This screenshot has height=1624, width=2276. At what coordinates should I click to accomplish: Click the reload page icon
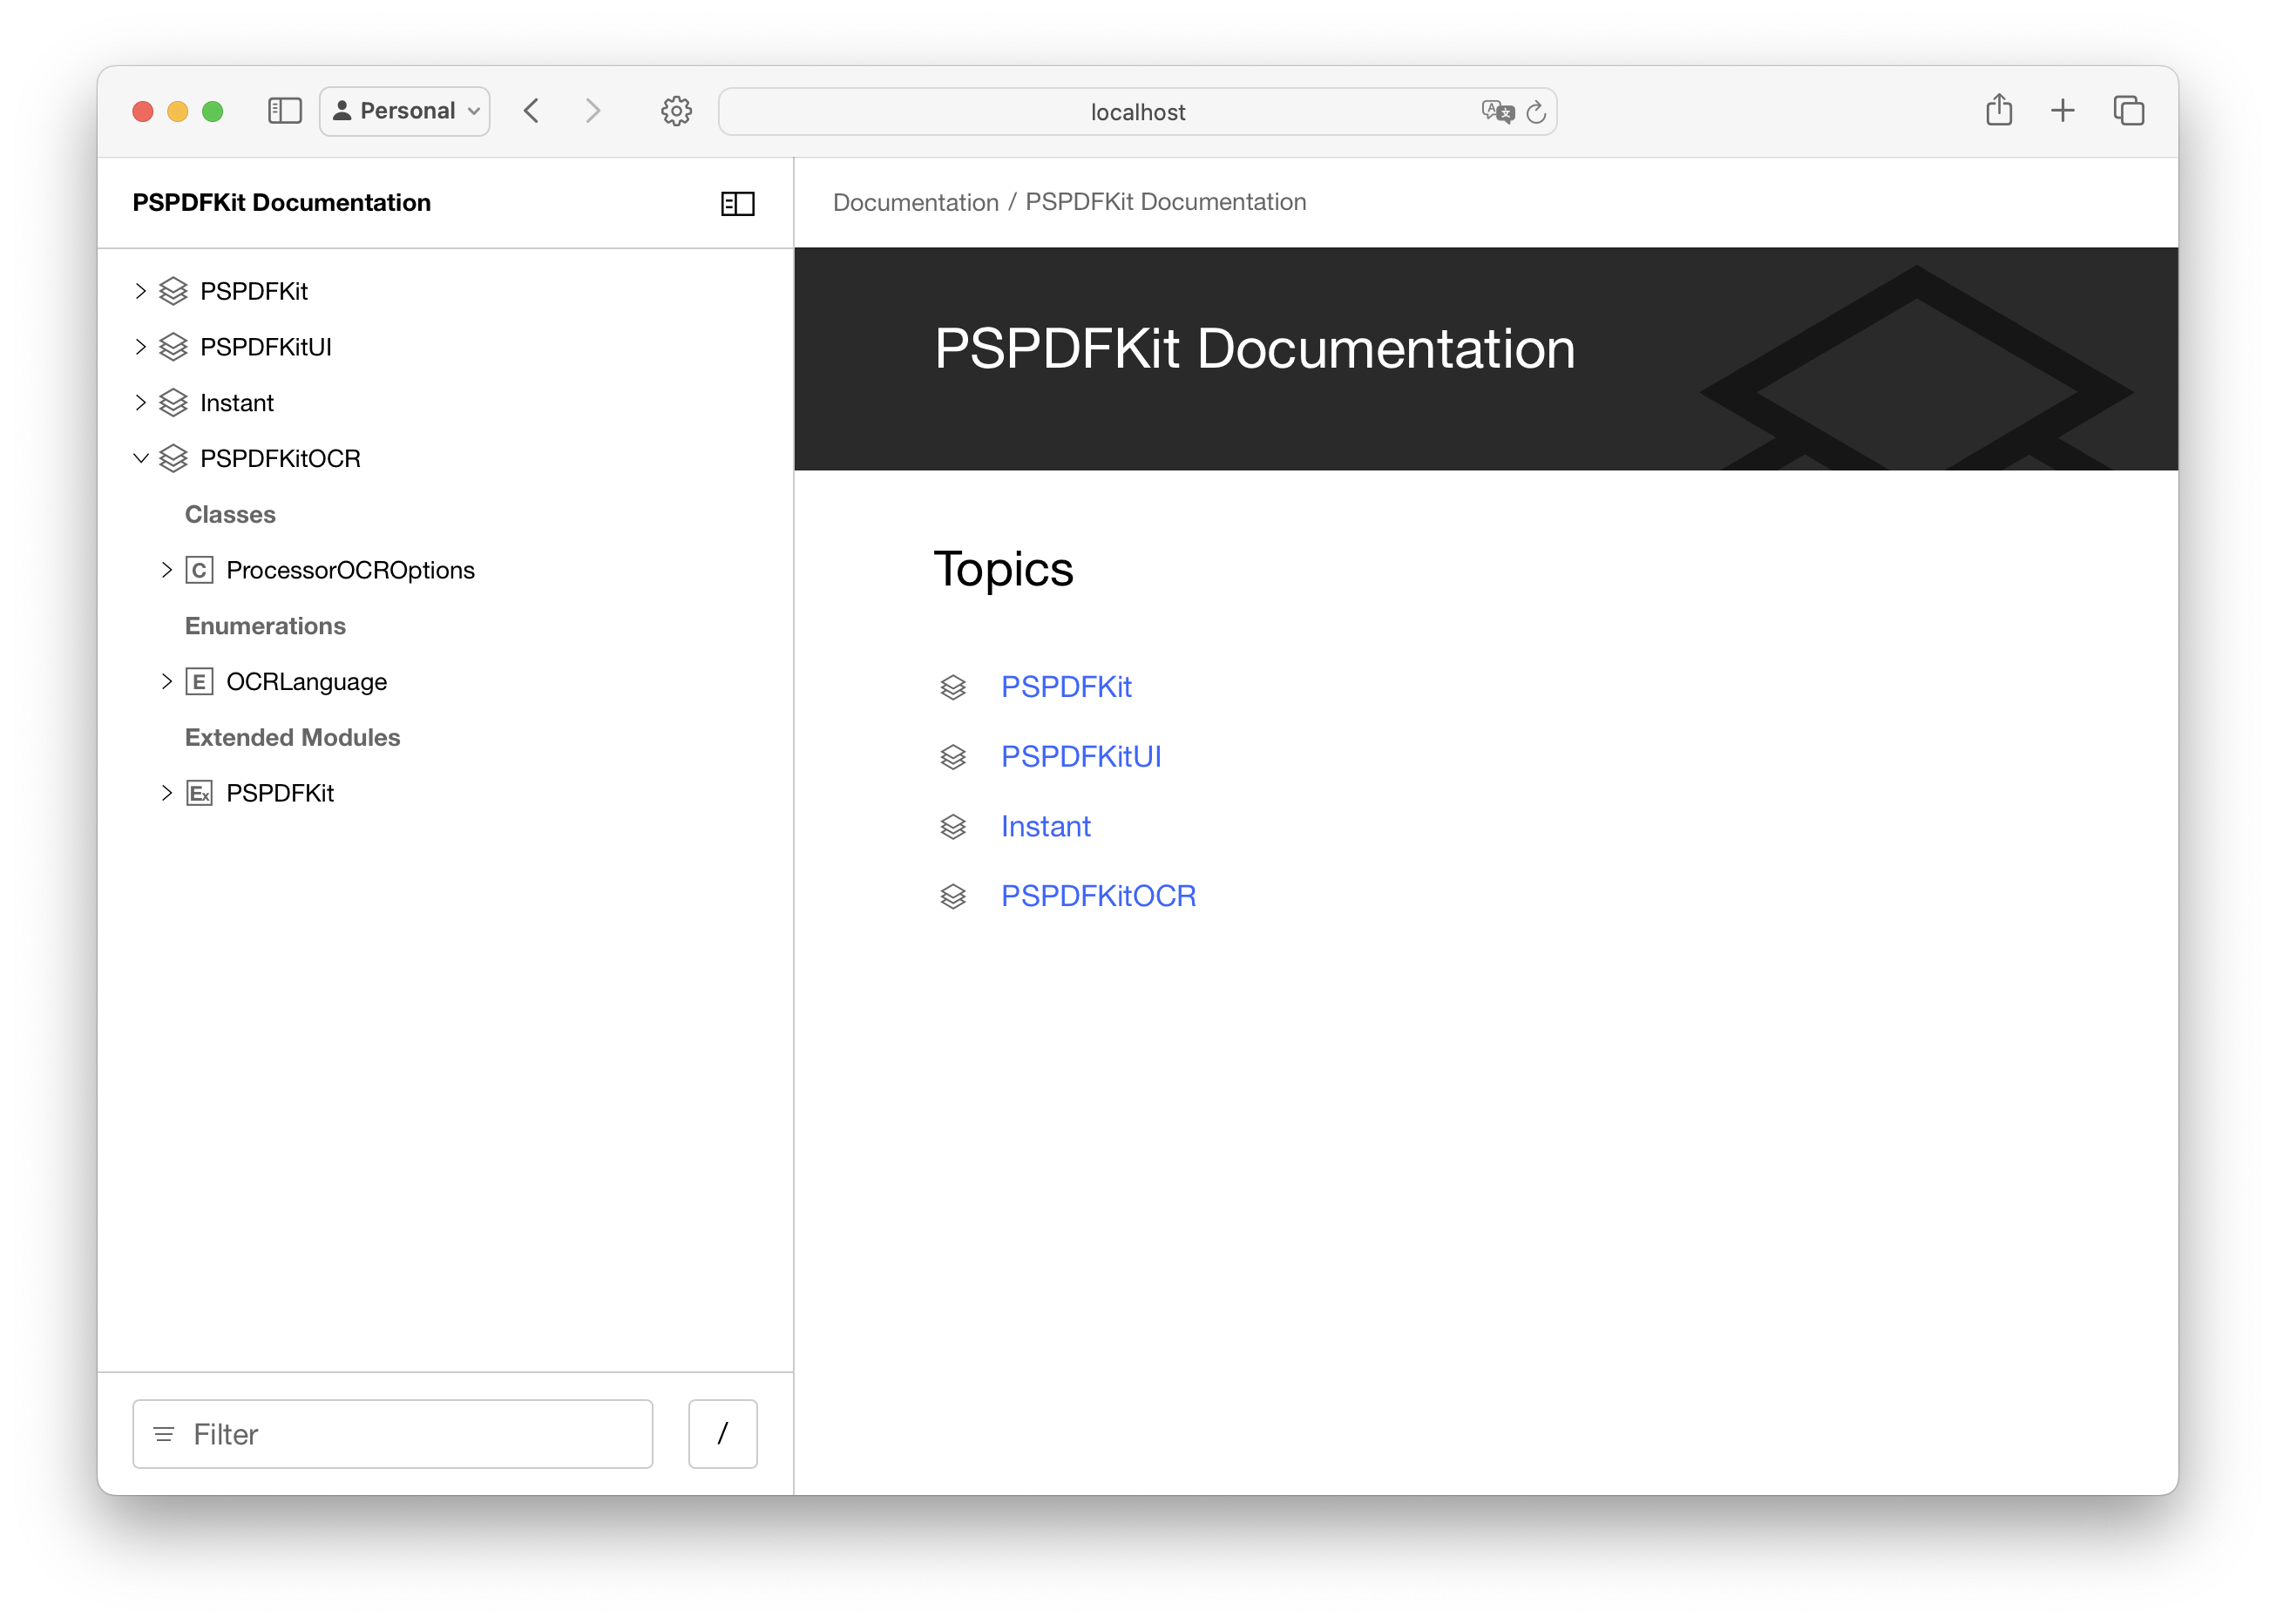(x=1537, y=112)
